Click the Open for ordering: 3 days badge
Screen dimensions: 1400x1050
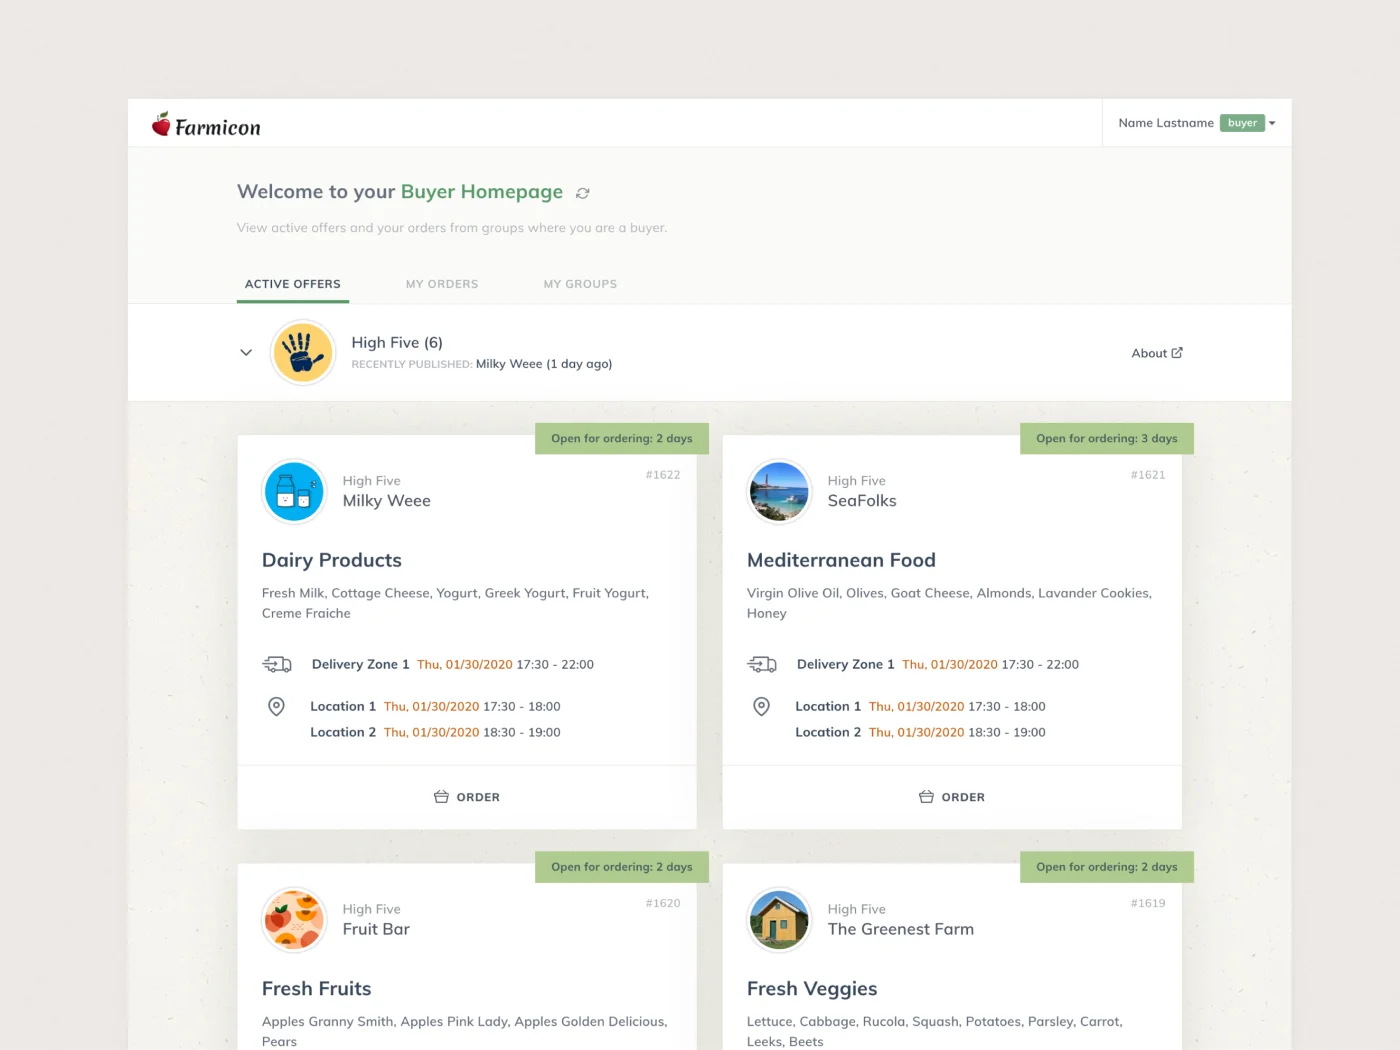coord(1107,438)
